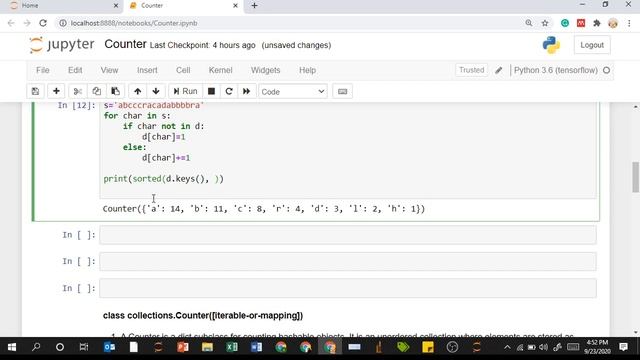
Task: Restart kernel and run all cells
Action: coord(247,91)
